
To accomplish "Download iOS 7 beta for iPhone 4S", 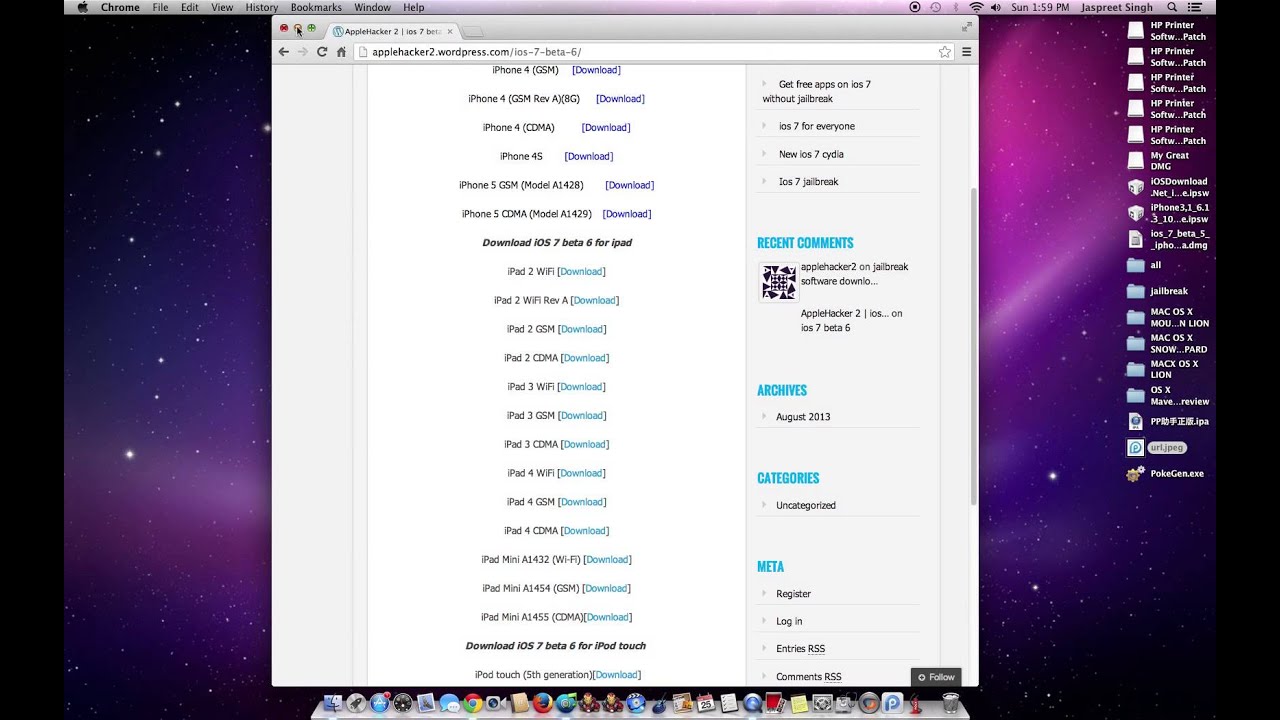I will (589, 156).
